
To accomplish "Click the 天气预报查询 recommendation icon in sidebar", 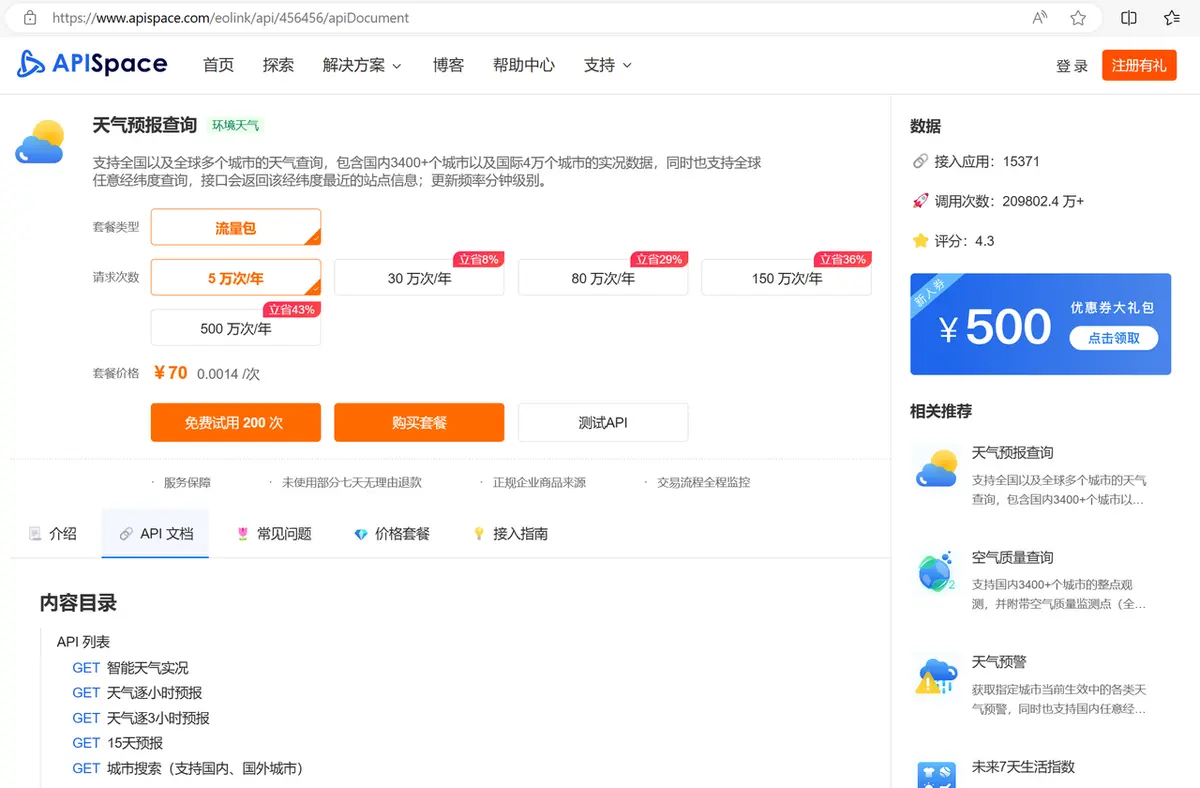I will point(937,469).
